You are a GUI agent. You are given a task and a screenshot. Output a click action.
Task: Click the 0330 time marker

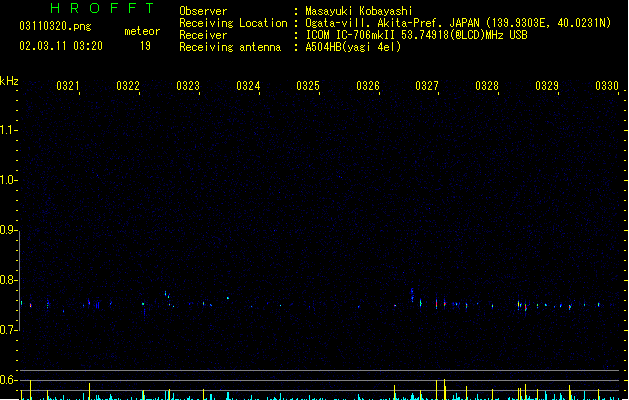tap(607, 86)
